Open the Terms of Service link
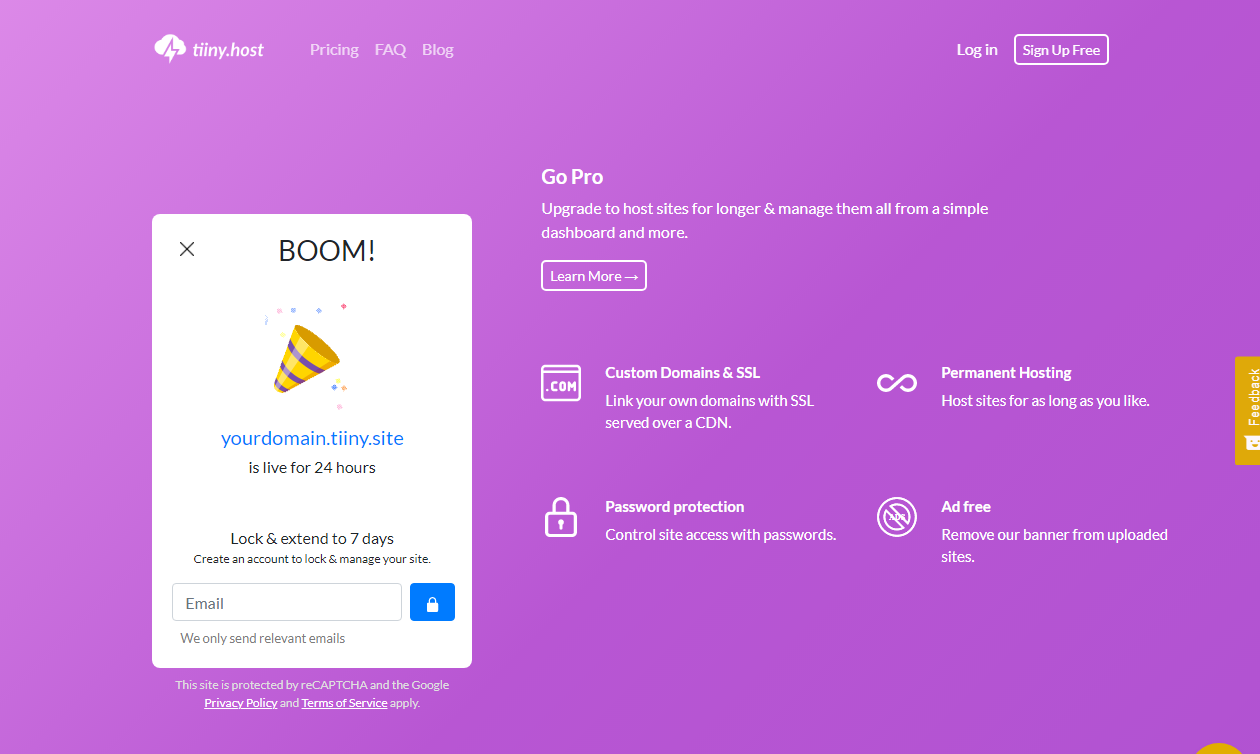Image resolution: width=1260 pixels, height=754 pixels. coord(344,703)
